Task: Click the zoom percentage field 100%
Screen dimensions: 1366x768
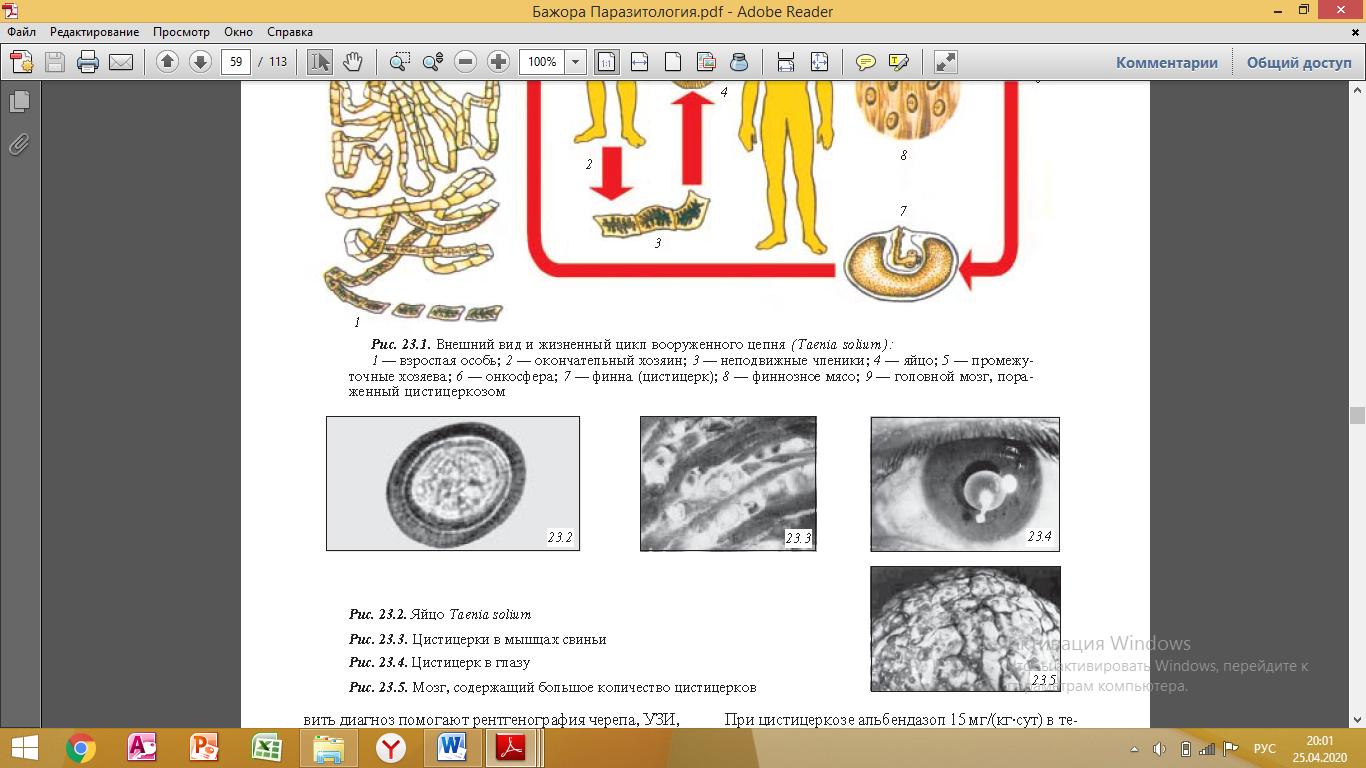Action: [543, 62]
